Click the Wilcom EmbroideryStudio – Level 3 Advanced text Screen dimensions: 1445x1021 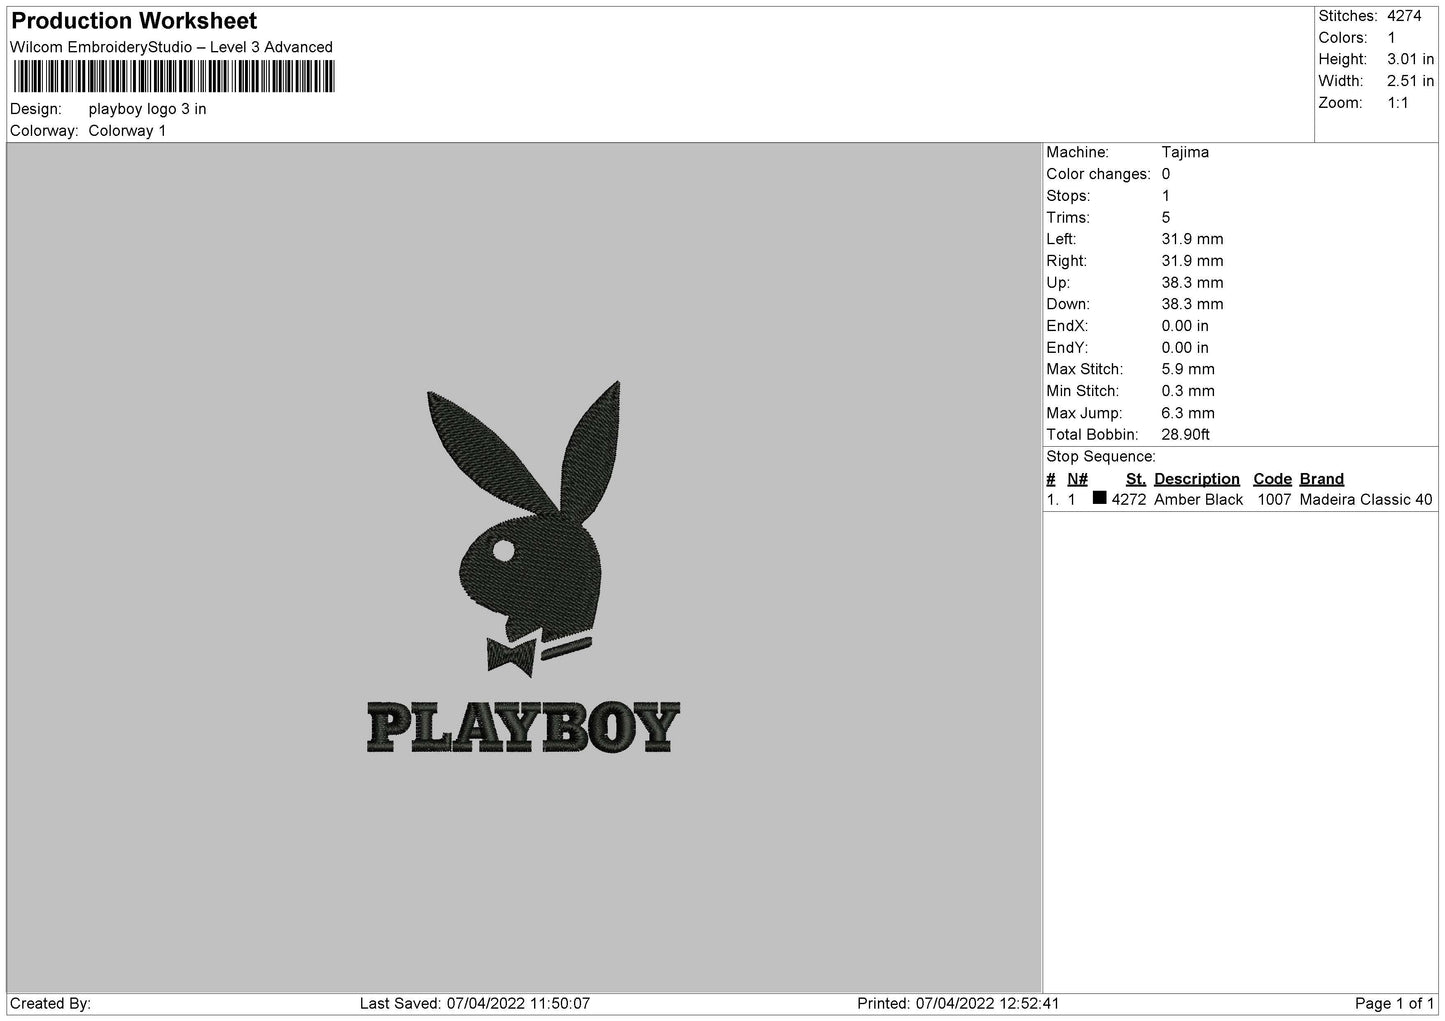(x=171, y=47)
